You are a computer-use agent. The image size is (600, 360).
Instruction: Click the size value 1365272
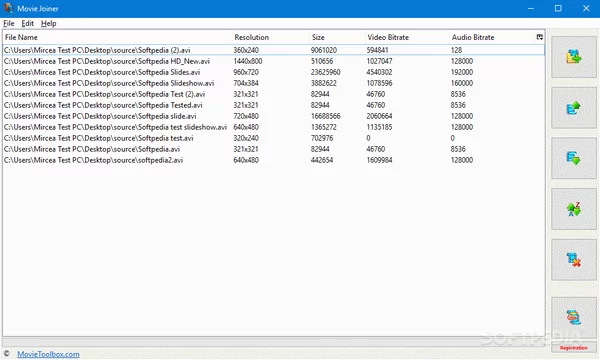click(x=324, y=127)
